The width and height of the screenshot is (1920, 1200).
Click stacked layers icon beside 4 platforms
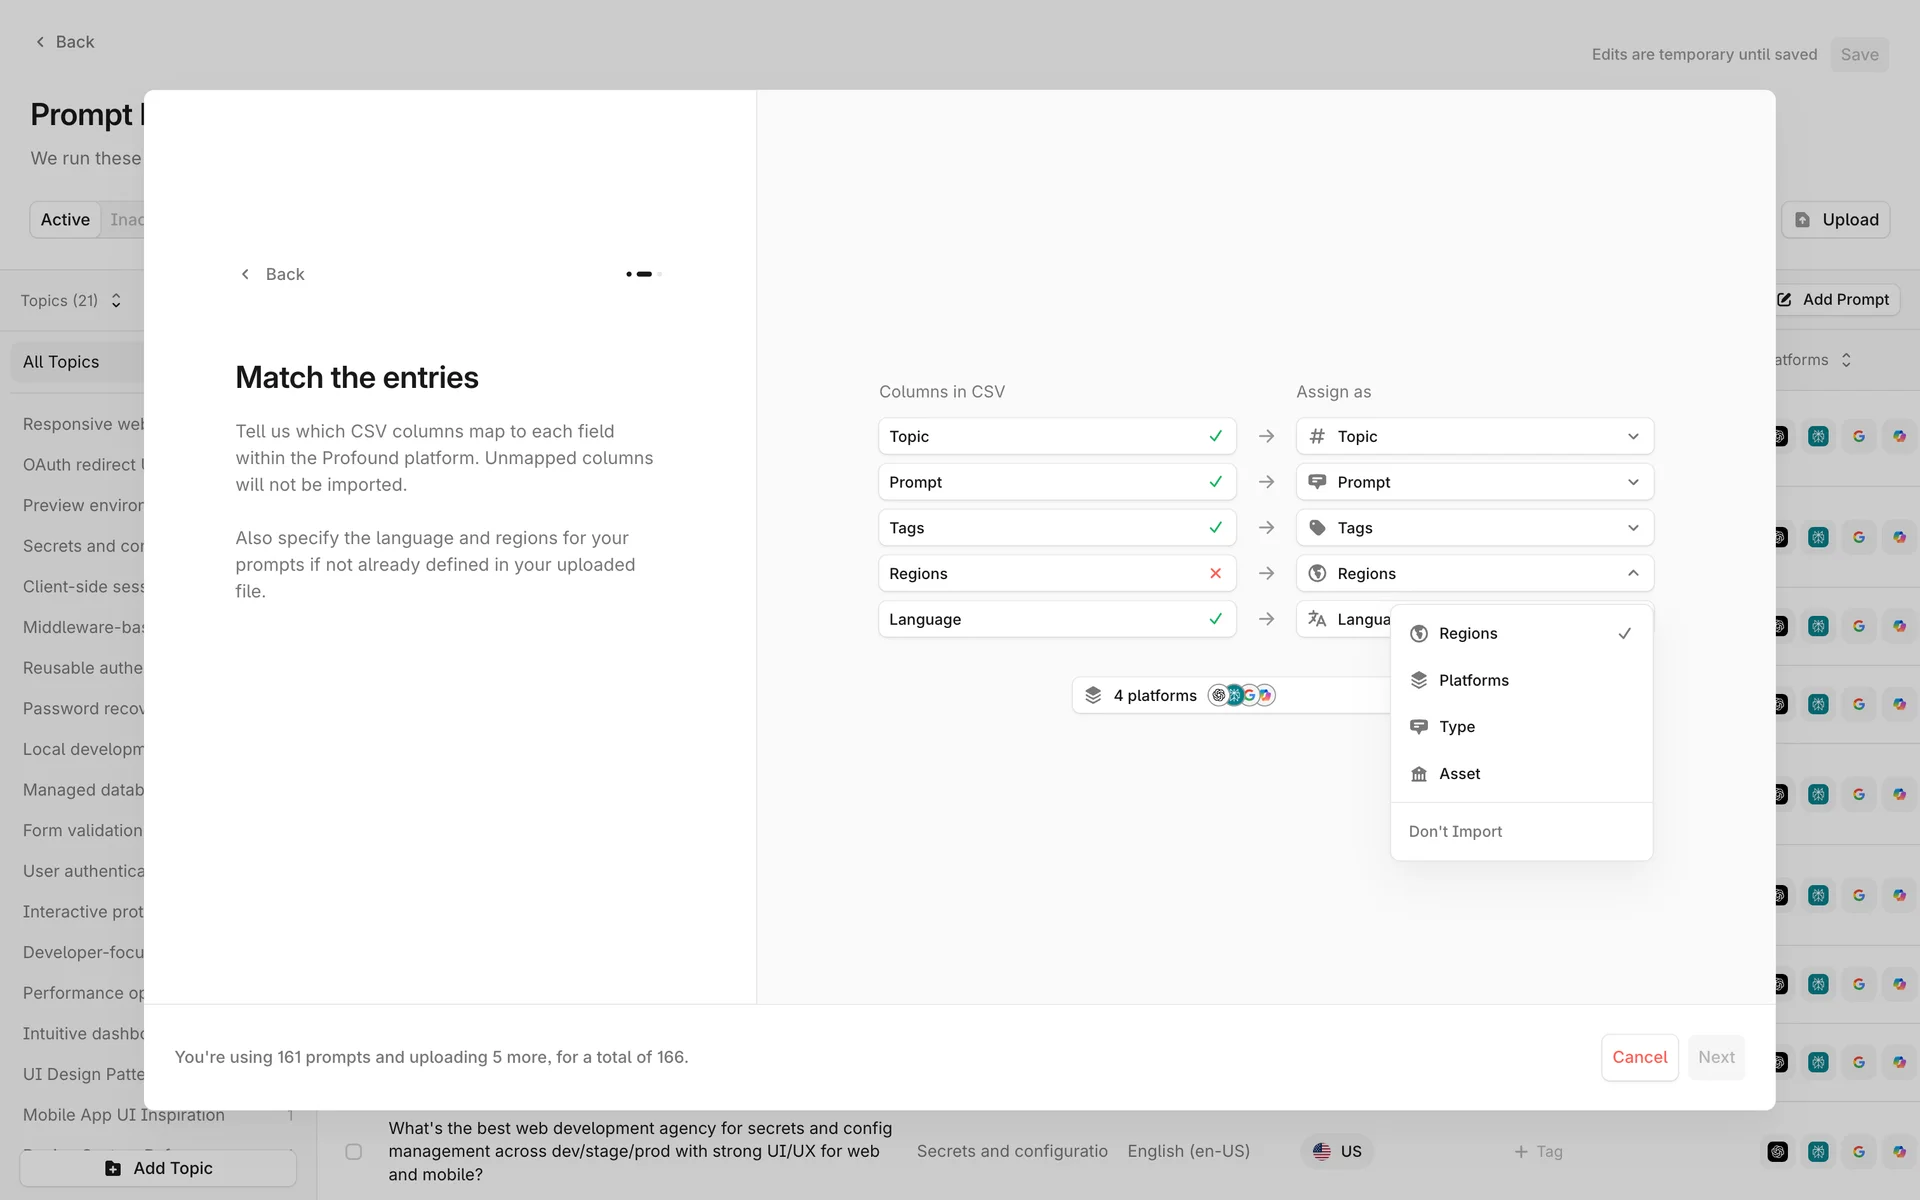(x=1093, y=695)
